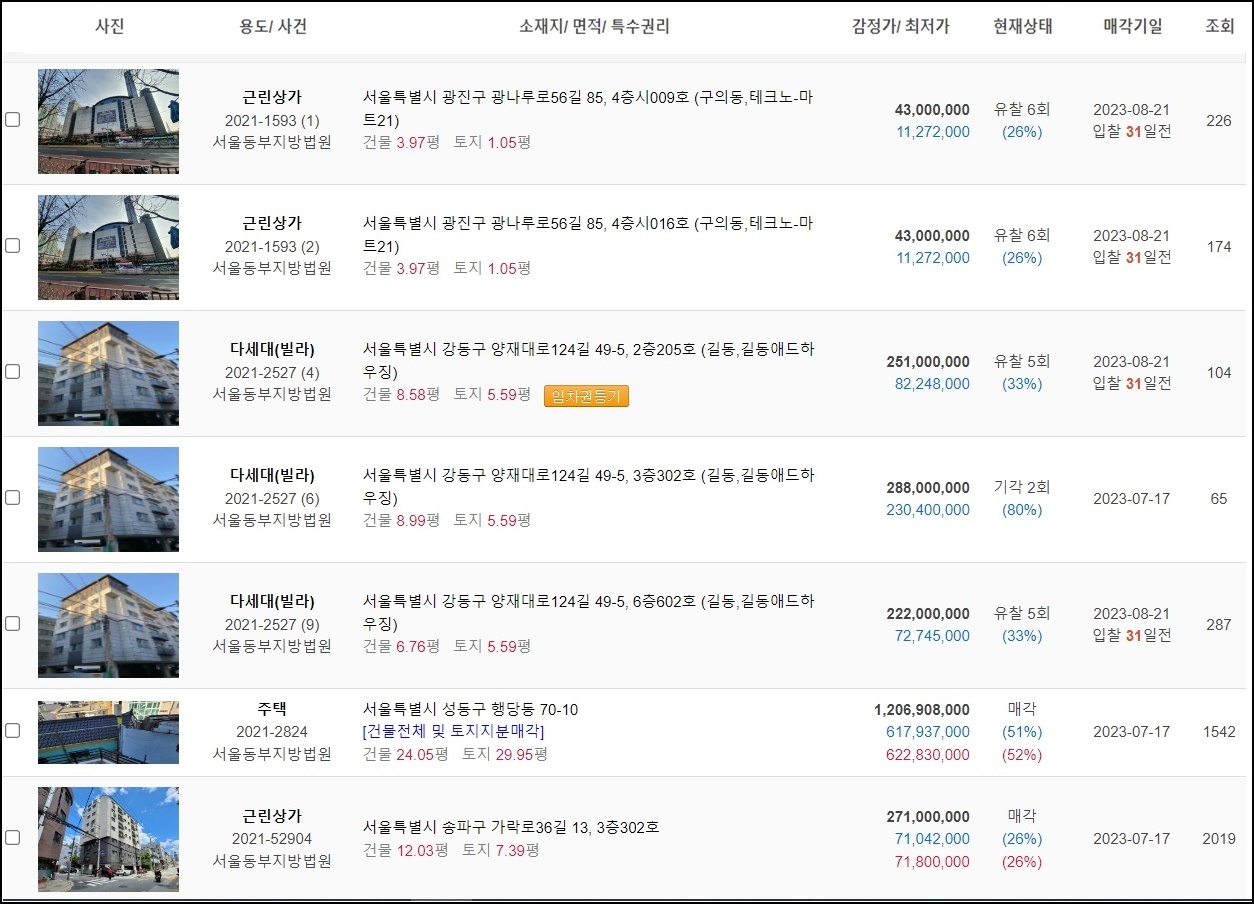Viewport: 1254px width, 904px height.
Task: Open 송파구 가락로36길 13 listing
Action: click(511, 828)
